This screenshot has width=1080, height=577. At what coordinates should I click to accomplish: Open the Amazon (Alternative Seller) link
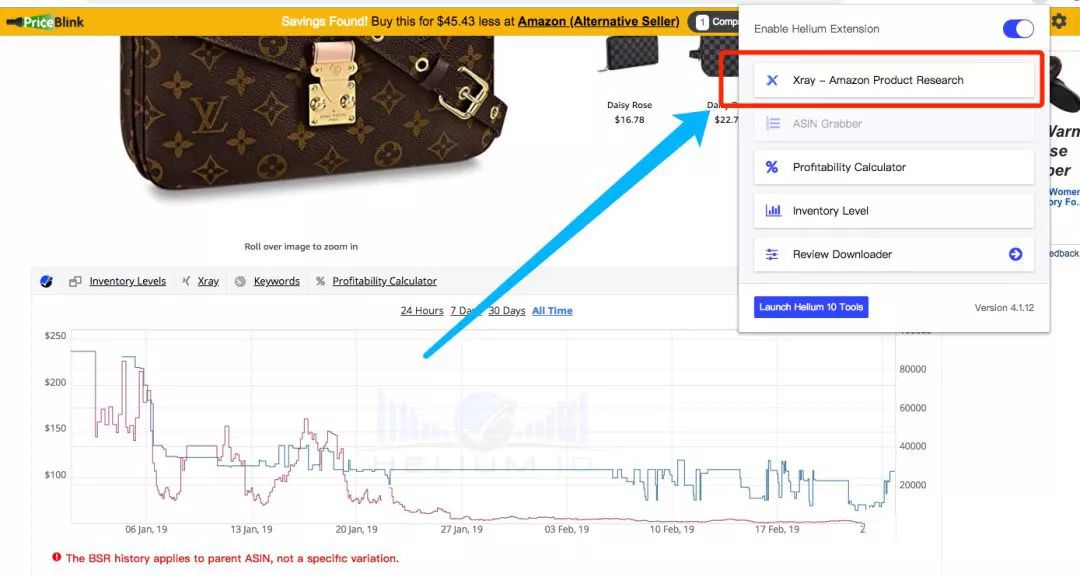[599, 21]
